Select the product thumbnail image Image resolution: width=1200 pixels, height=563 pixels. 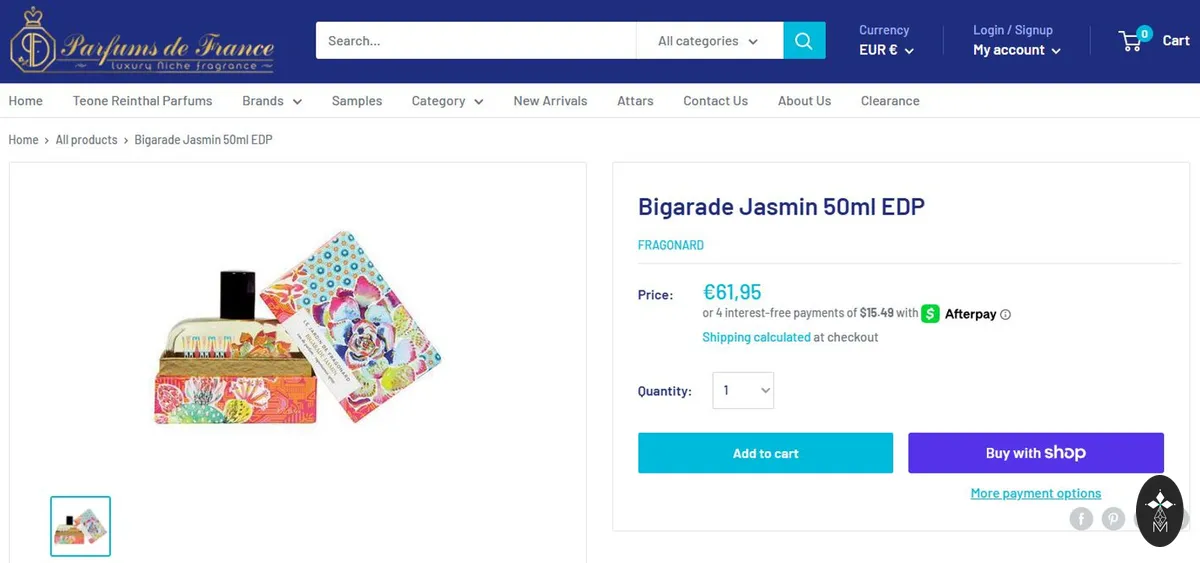tap(81, 526)
